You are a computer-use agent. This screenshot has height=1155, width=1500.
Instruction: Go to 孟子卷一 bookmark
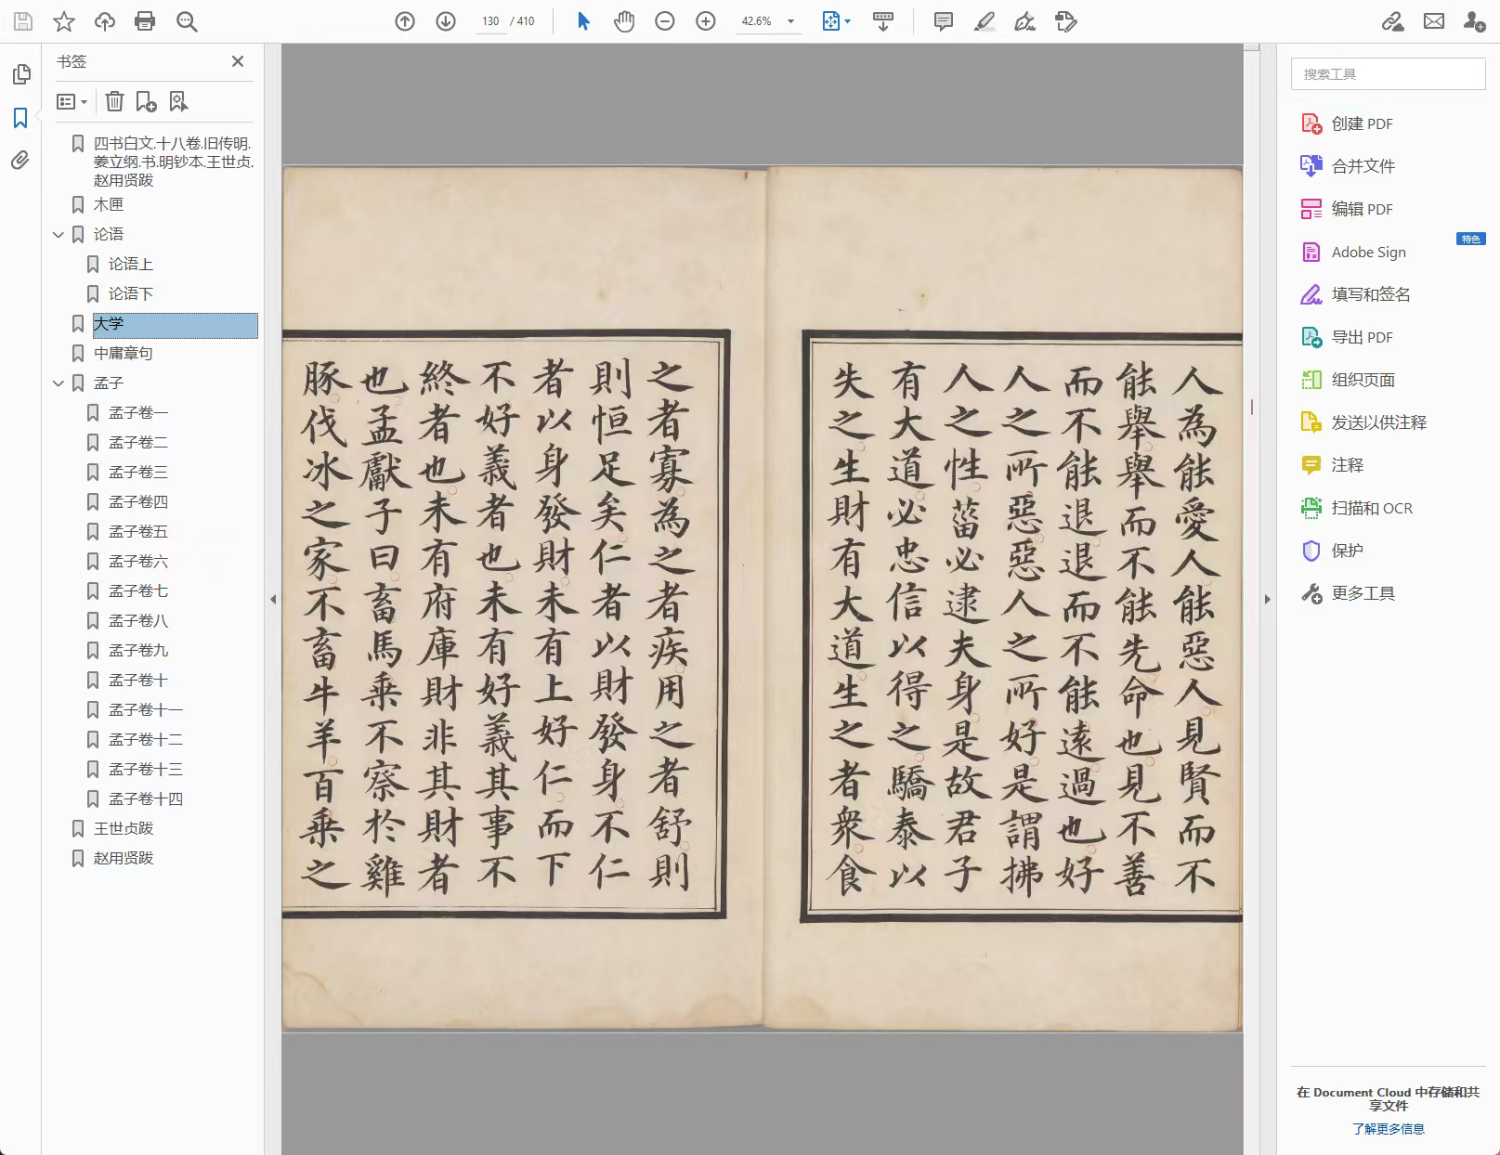coord(139,413)
